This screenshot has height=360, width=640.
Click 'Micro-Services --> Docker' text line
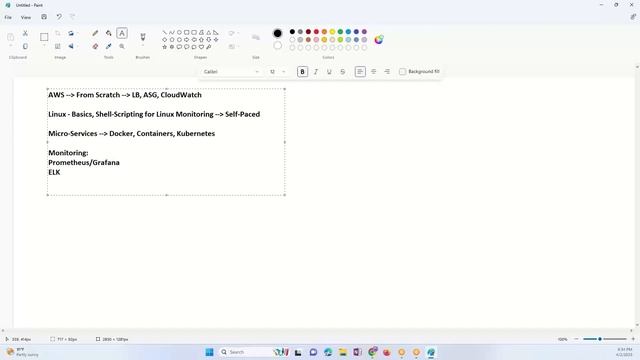coord(131,134)
